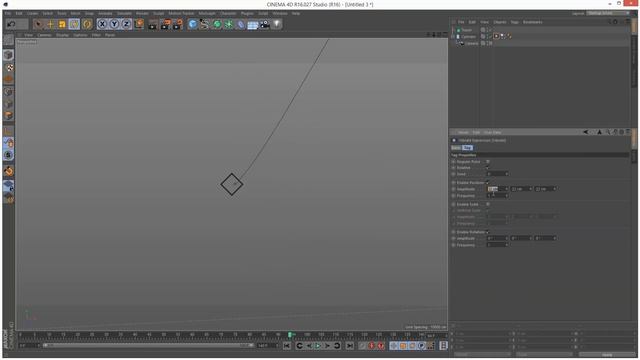The width and height of the screenshot is (640, 360).
Task: Select the Rotate tool
Action: [x=74, y=24]
